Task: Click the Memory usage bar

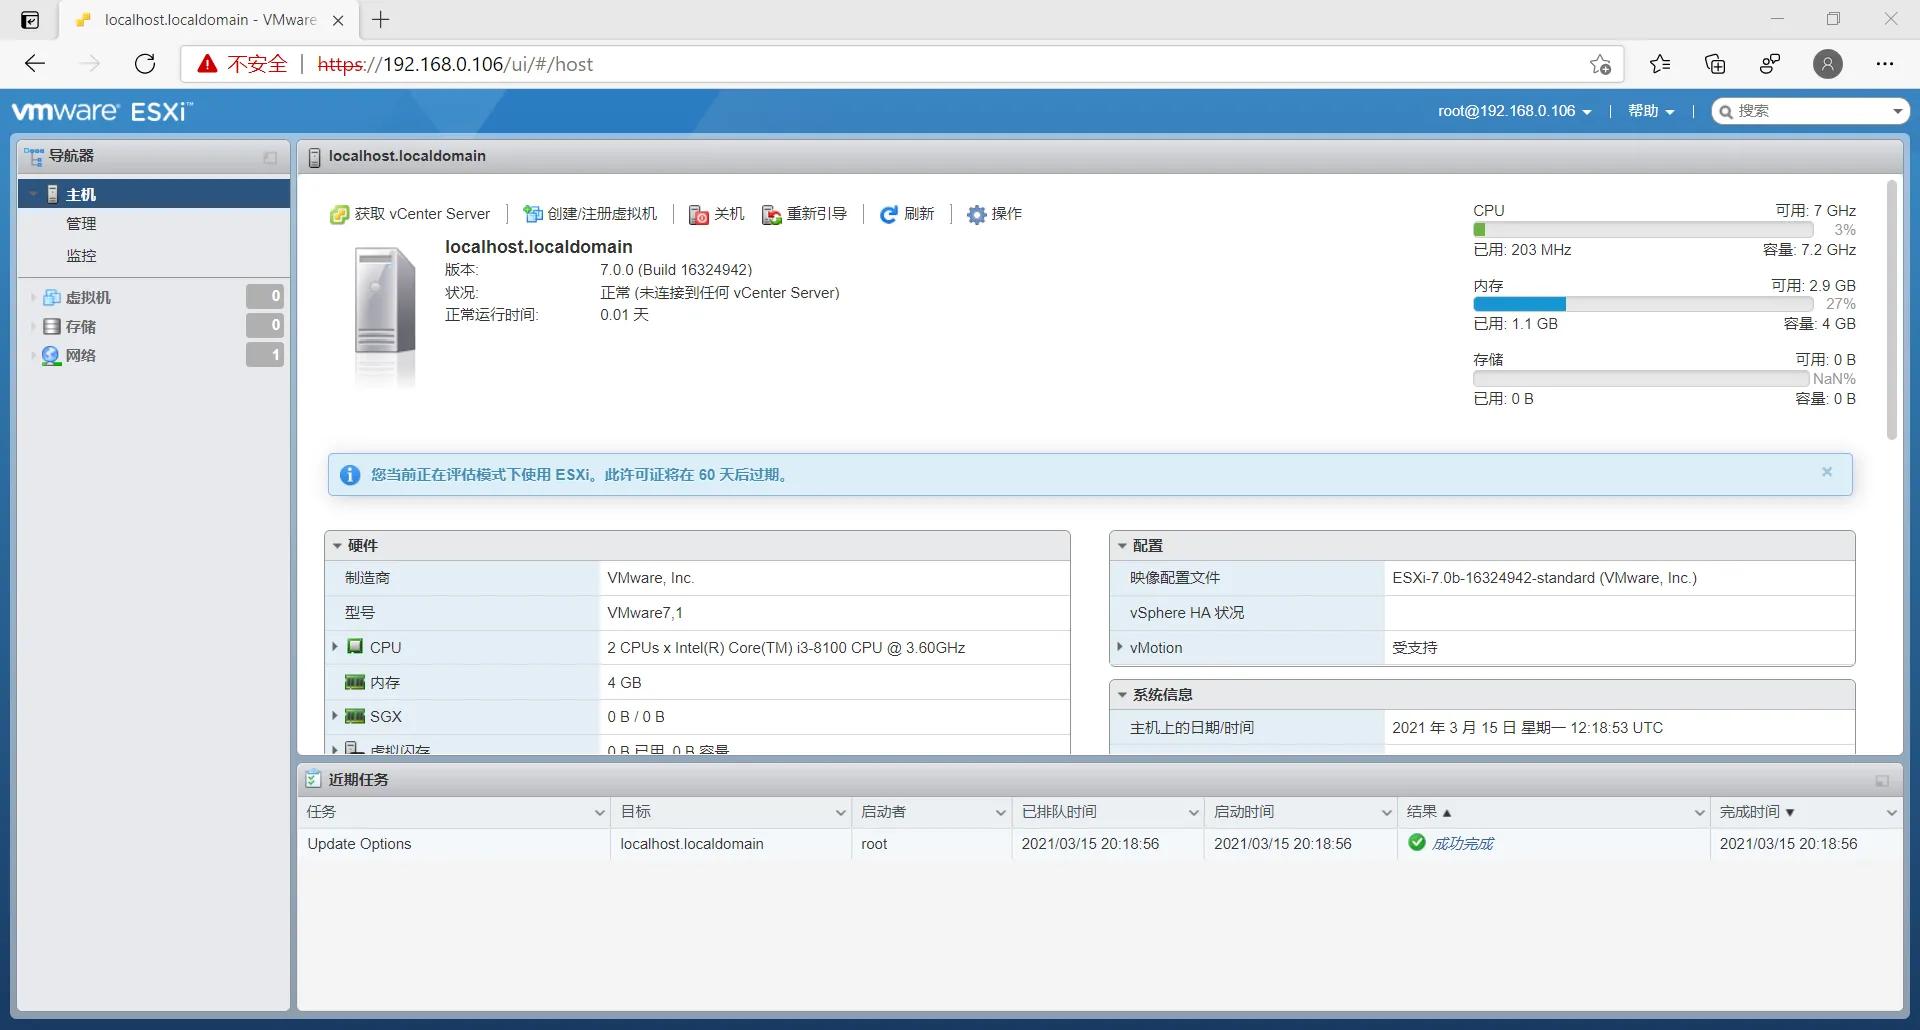Action: [1644, 304]
